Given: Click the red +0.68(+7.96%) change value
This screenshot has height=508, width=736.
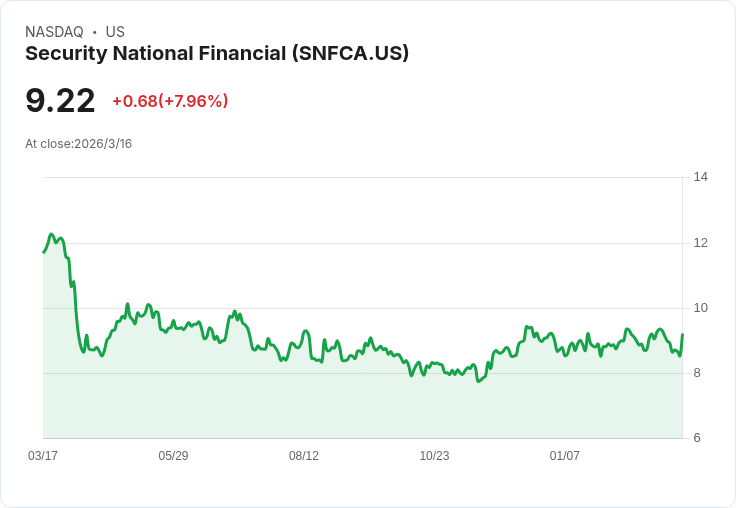Looking at the screenshot, I should pyautogui.click(x=170, y=101).
